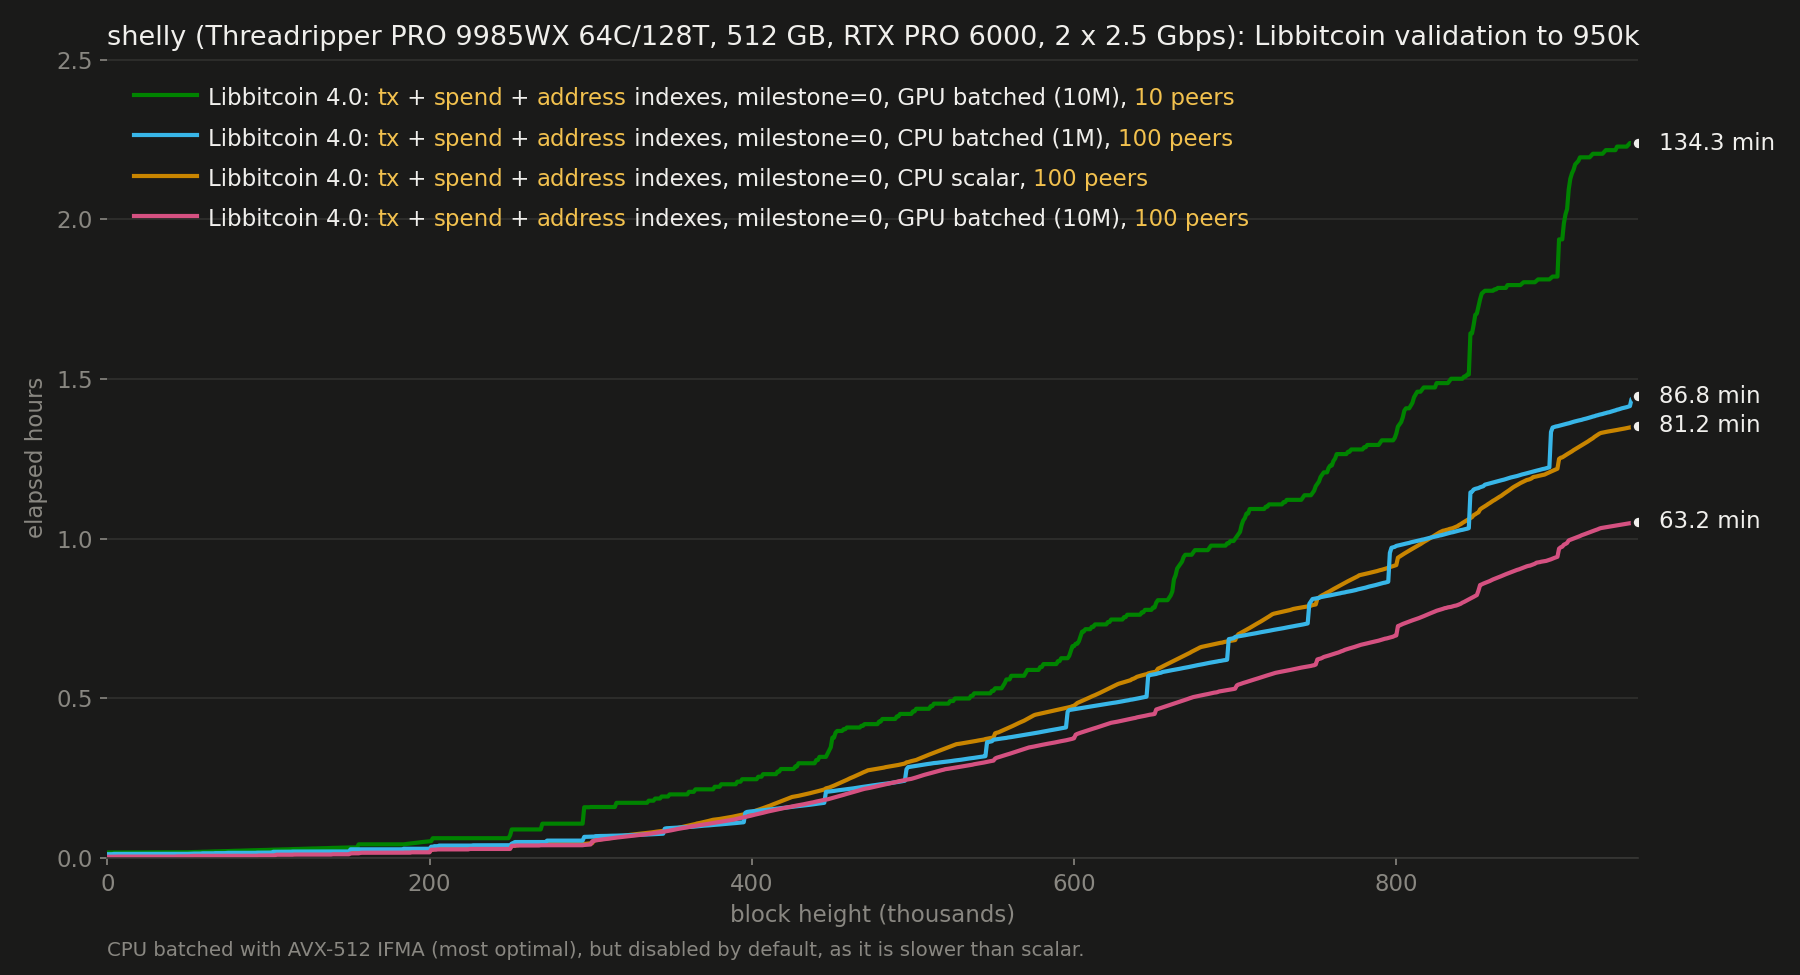Click the '134.3 min' end label
This screenshot has width=1800, height=975.
pos(1716,143)
